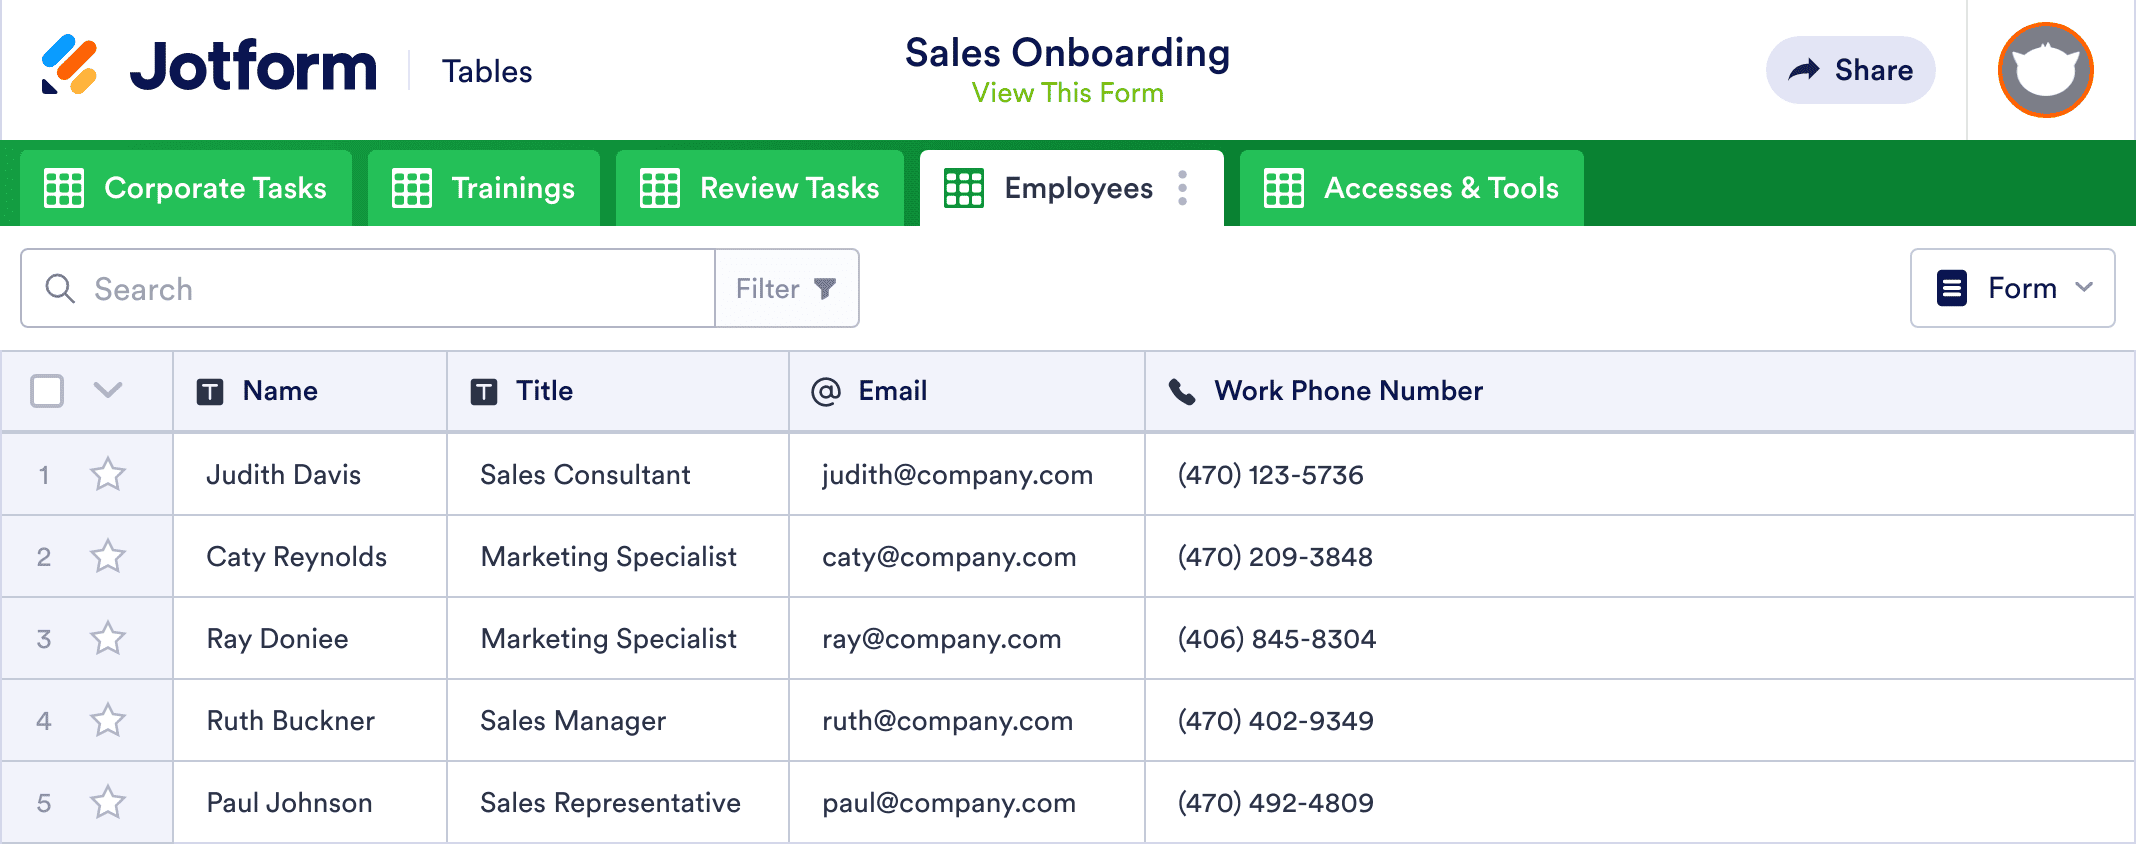Favorite the Paul Johnson row
The height and width of the screenshot is (844, 2136).
pos(108,802)
